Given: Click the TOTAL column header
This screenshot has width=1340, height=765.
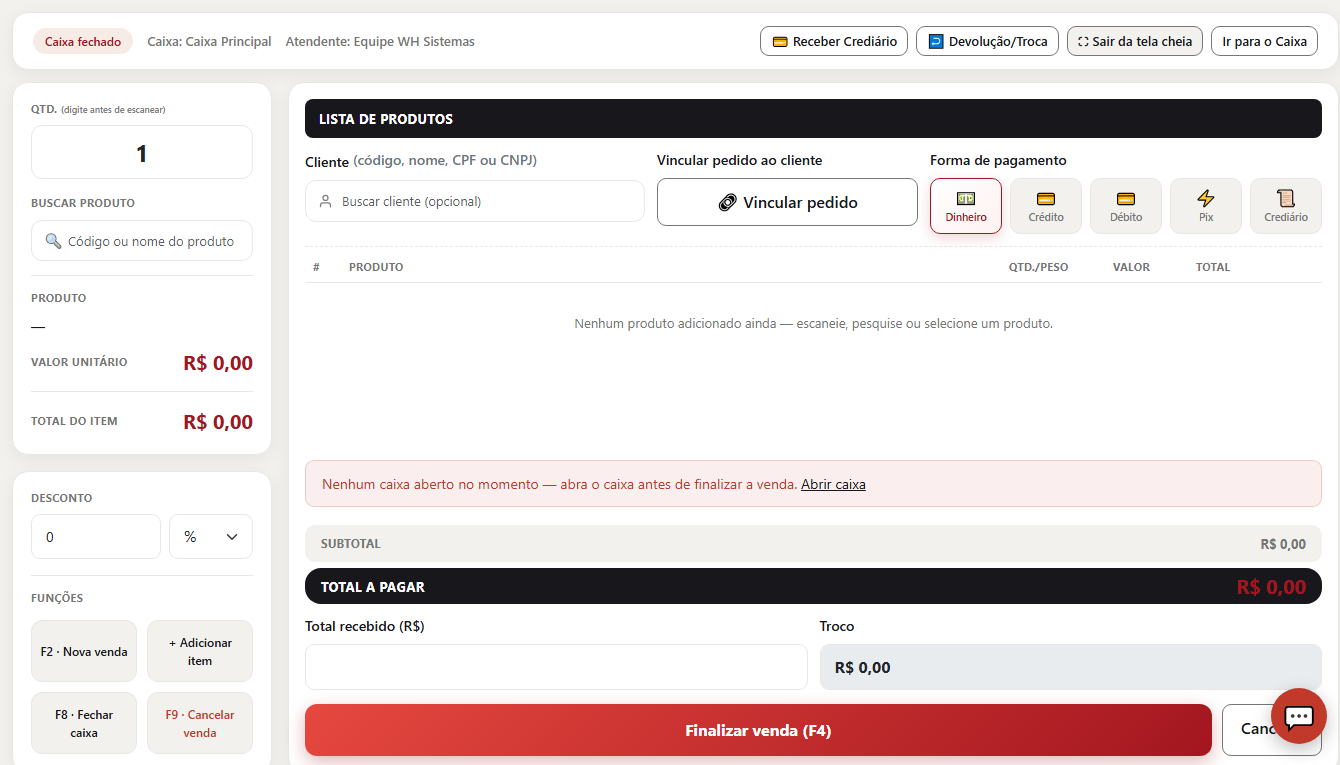Looking at the screenshot, I should (x=1213, y=267).
